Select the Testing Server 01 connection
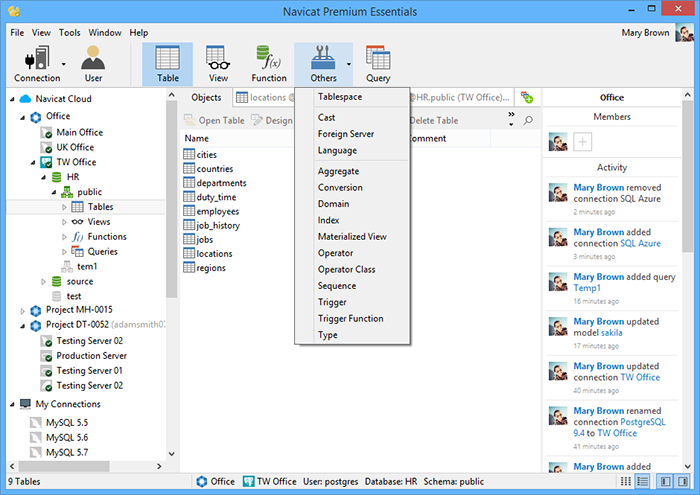This screenshot has width=700, height=495. pos(89,370)
